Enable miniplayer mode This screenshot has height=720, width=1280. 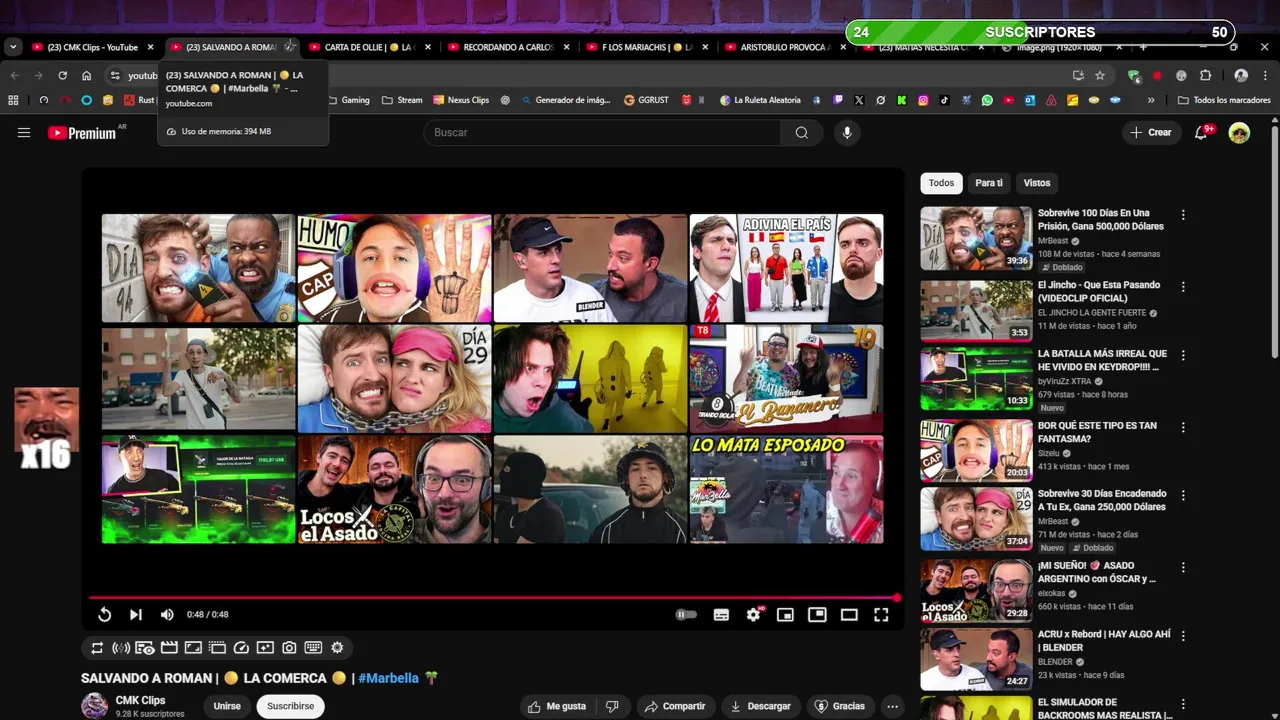785,615
